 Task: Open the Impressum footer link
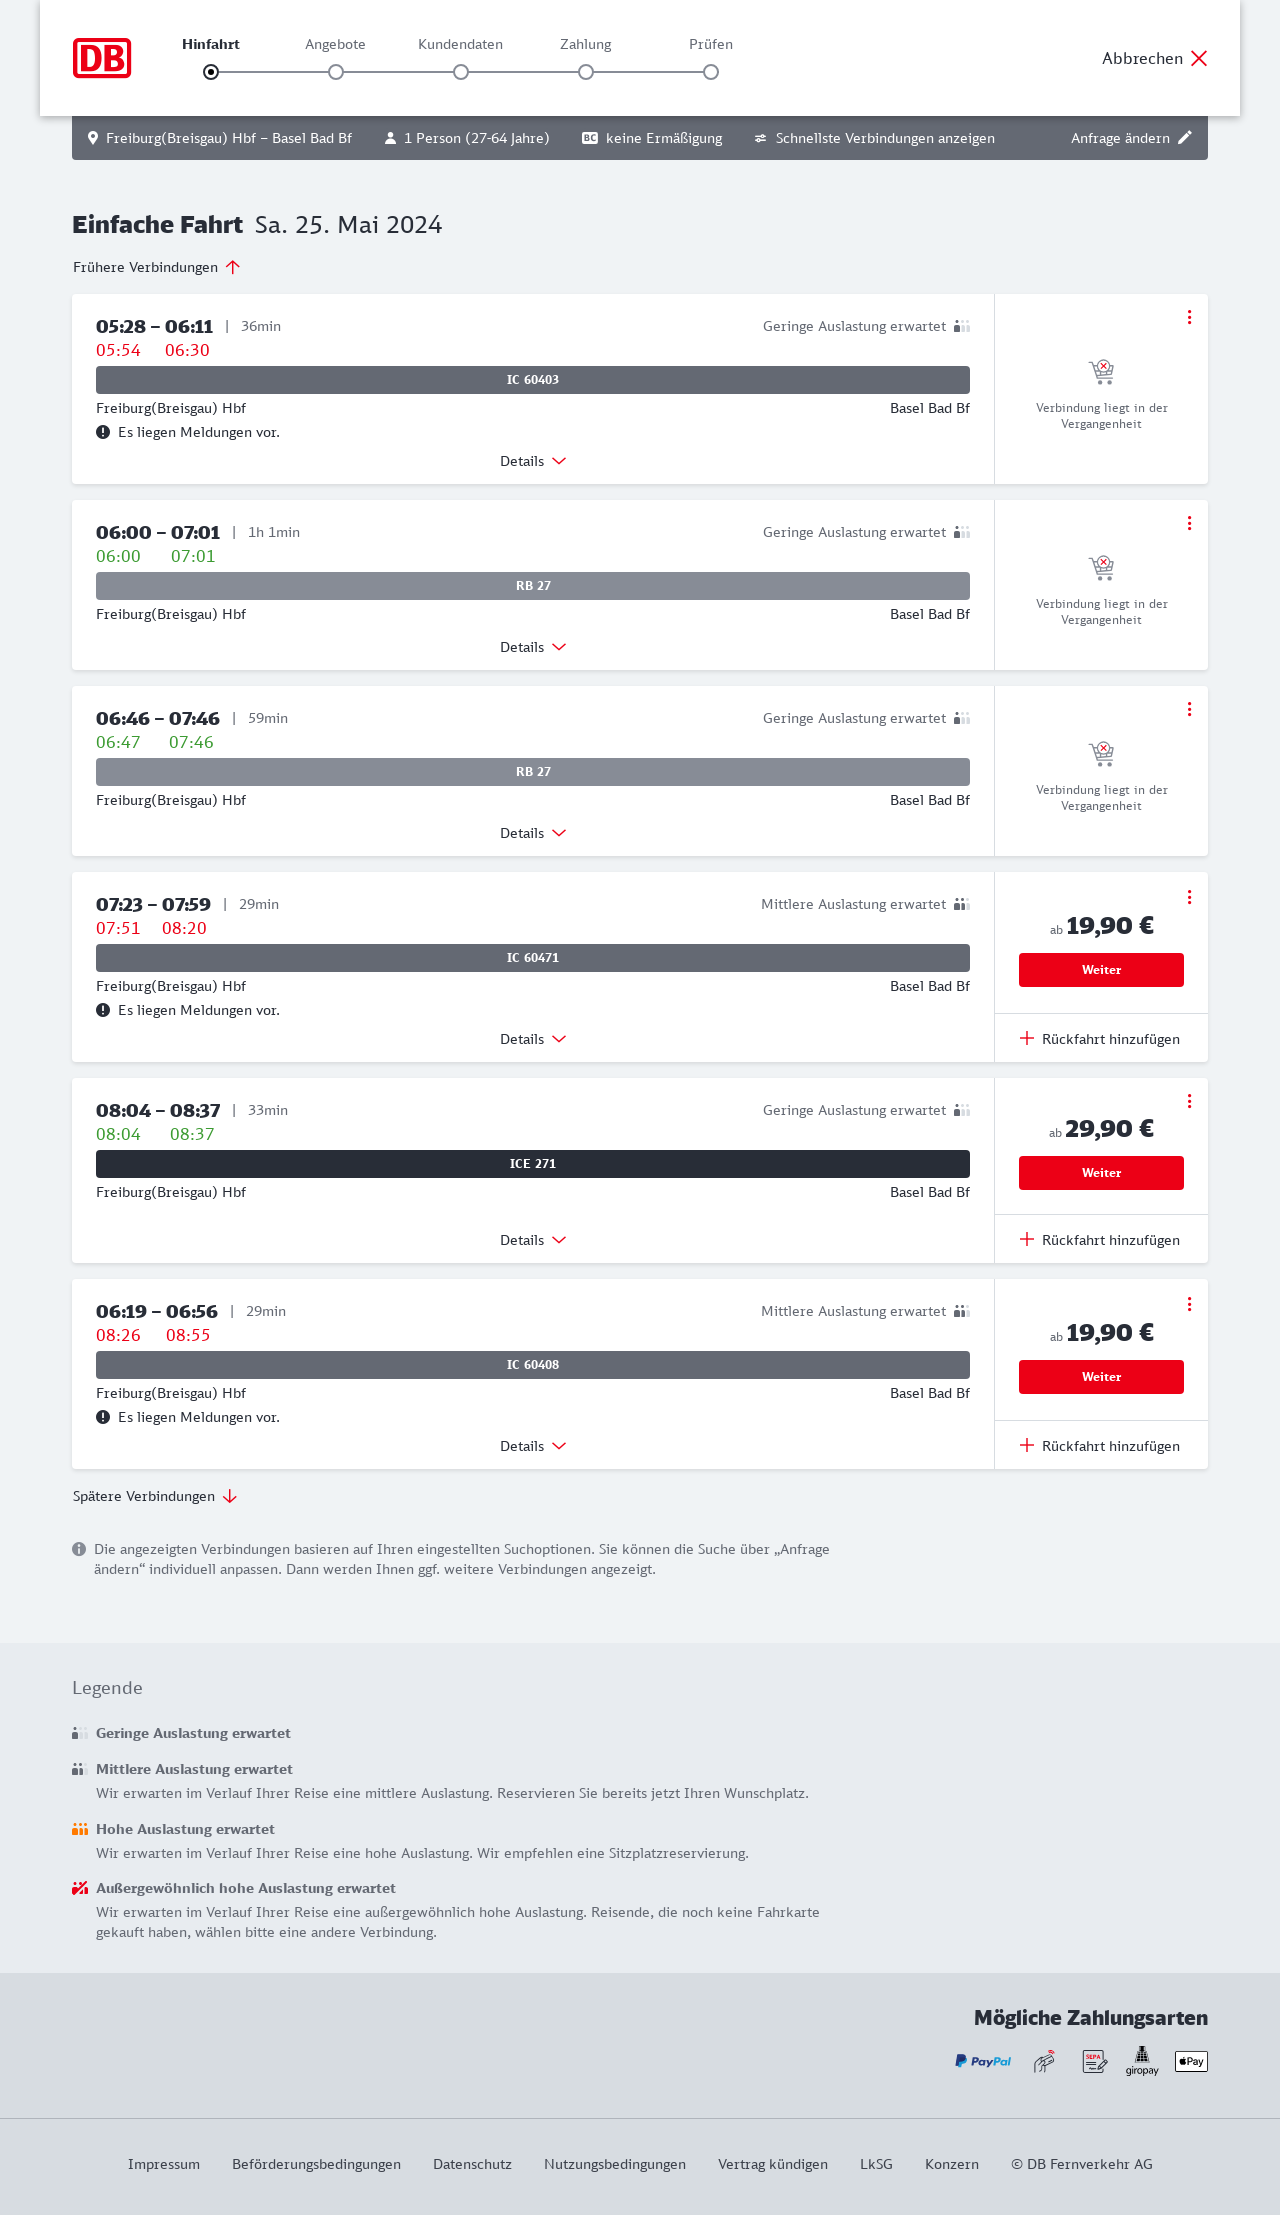point(164,2164)
